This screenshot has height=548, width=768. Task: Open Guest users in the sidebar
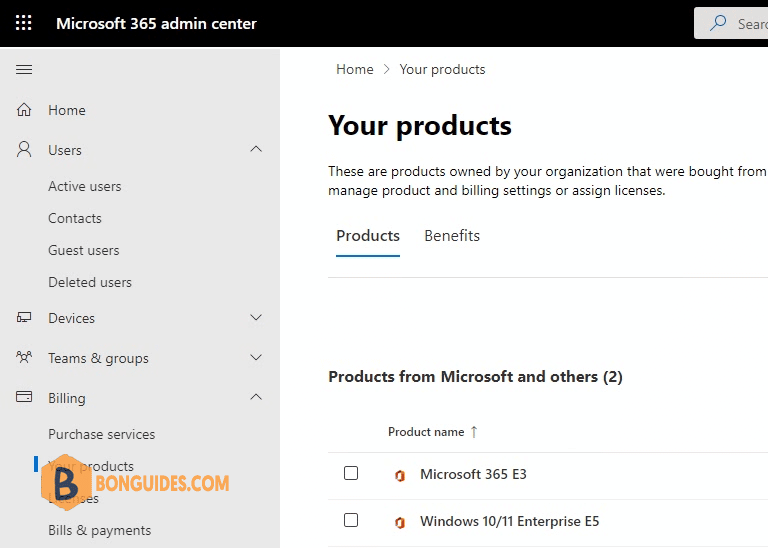84,250
